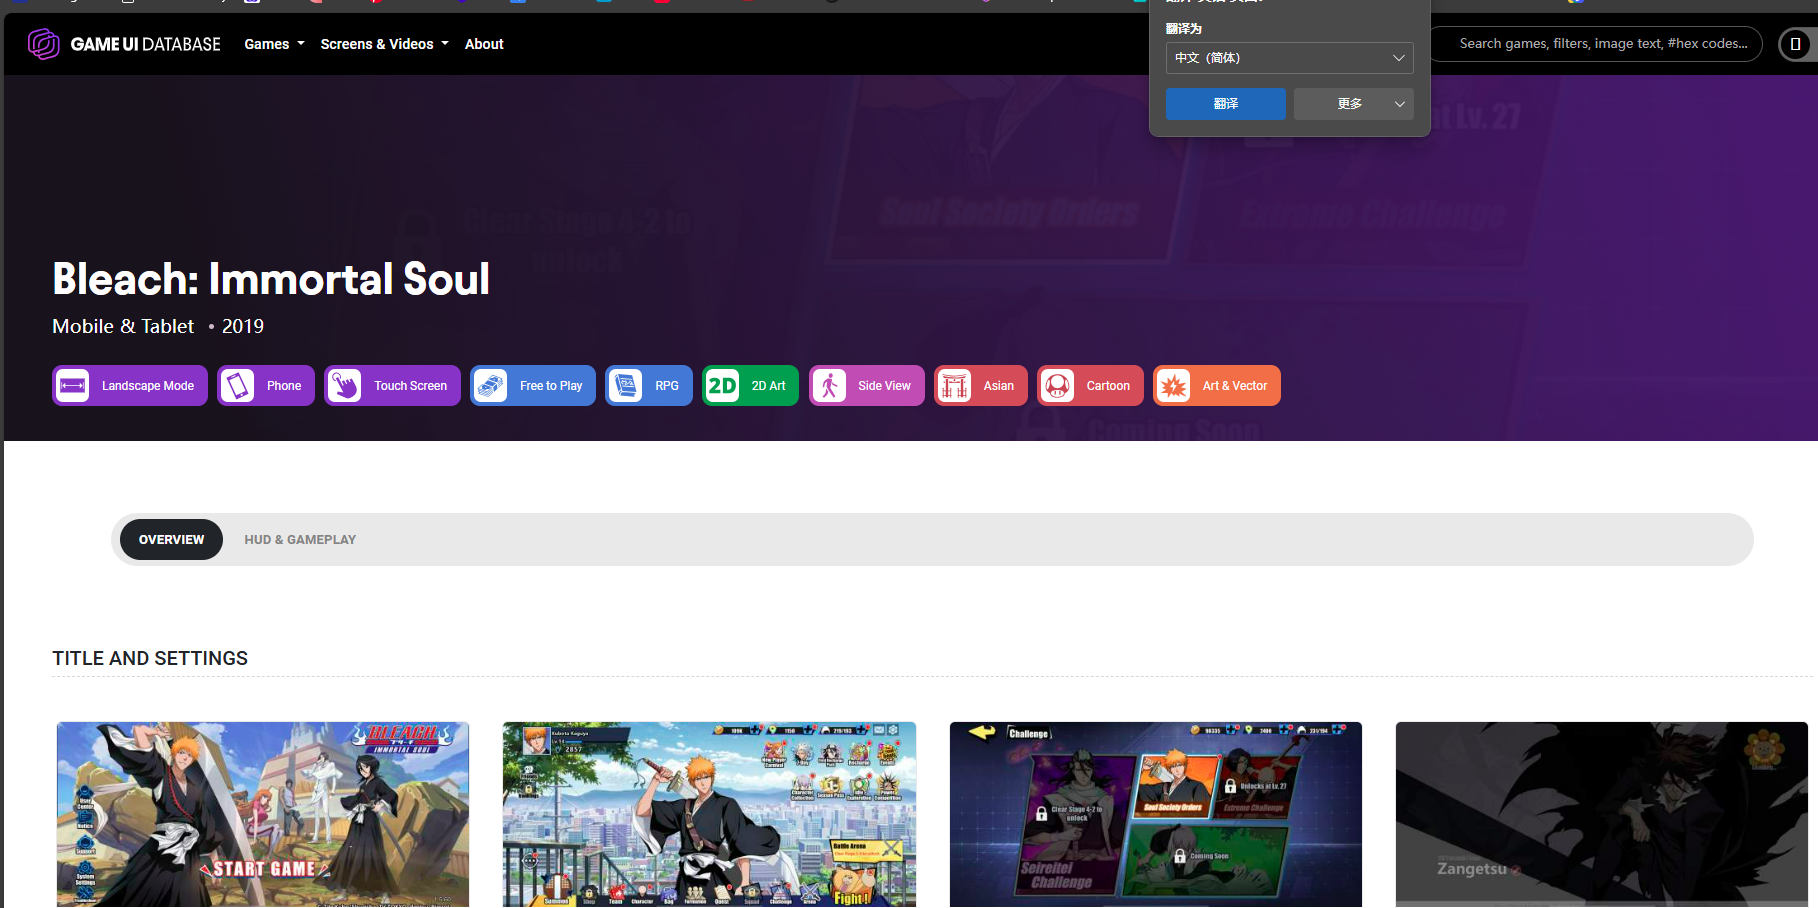This screenshot has width=1818, height=908.
Task: Click the blue 翻译 translate button
Action: point(1225,104)
